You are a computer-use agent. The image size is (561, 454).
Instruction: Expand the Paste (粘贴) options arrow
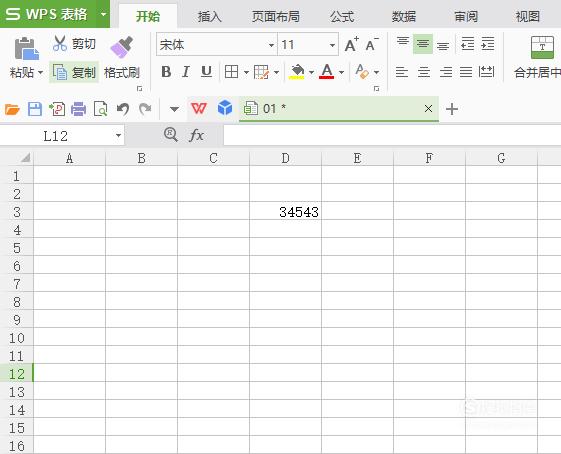[x=40, y=73]
